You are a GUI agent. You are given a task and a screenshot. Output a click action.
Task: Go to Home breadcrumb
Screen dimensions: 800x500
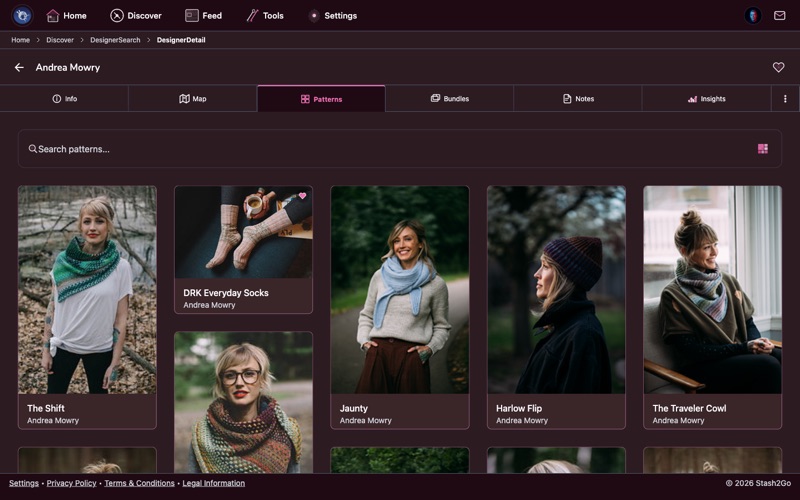20,40
